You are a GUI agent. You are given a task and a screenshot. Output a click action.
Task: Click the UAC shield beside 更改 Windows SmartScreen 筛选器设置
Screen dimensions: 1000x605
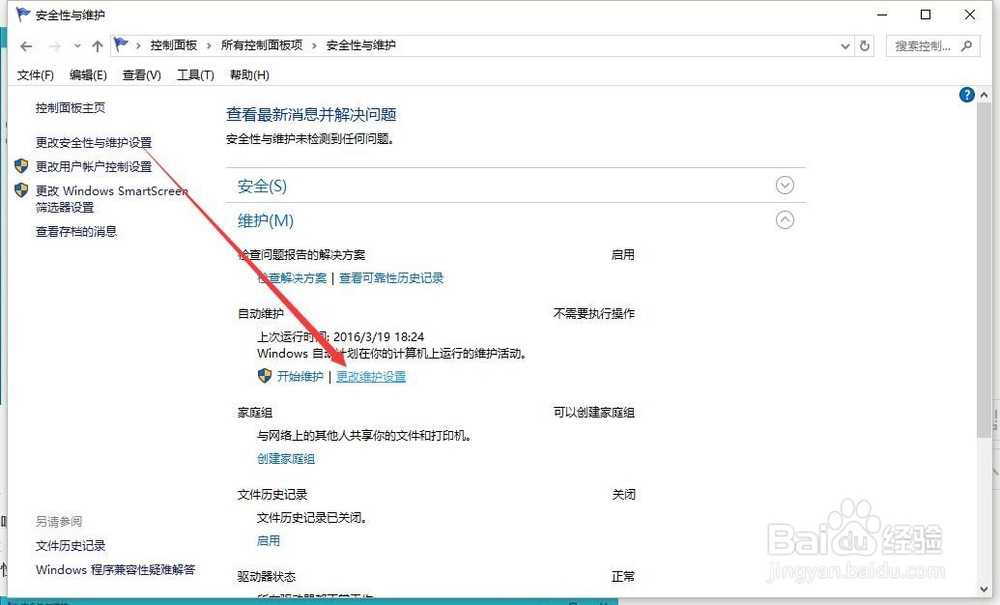point(23,190)
